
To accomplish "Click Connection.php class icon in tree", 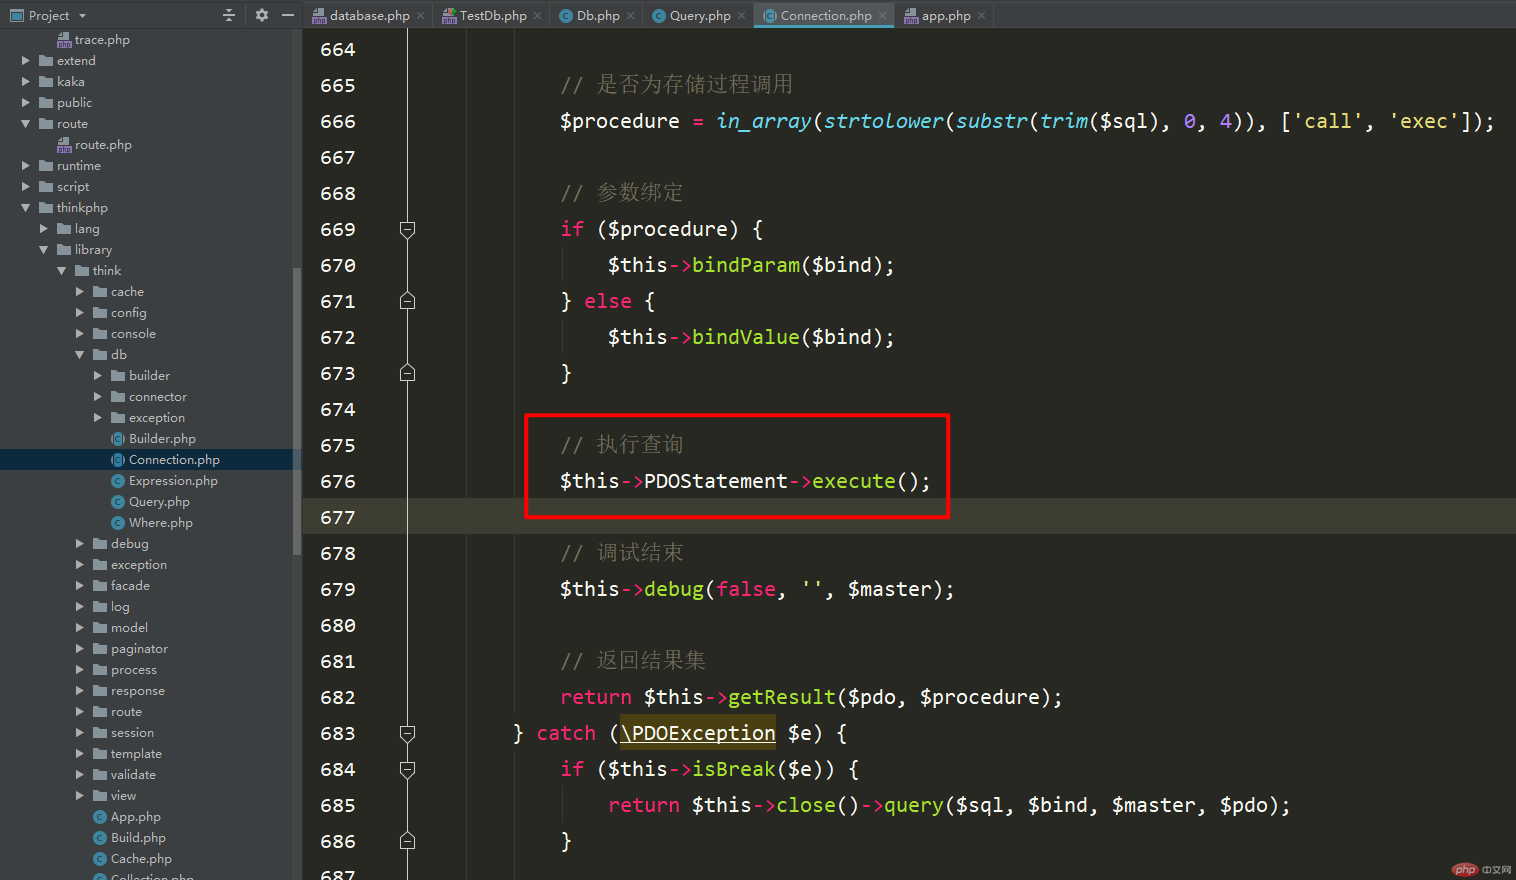I will 118,460.
